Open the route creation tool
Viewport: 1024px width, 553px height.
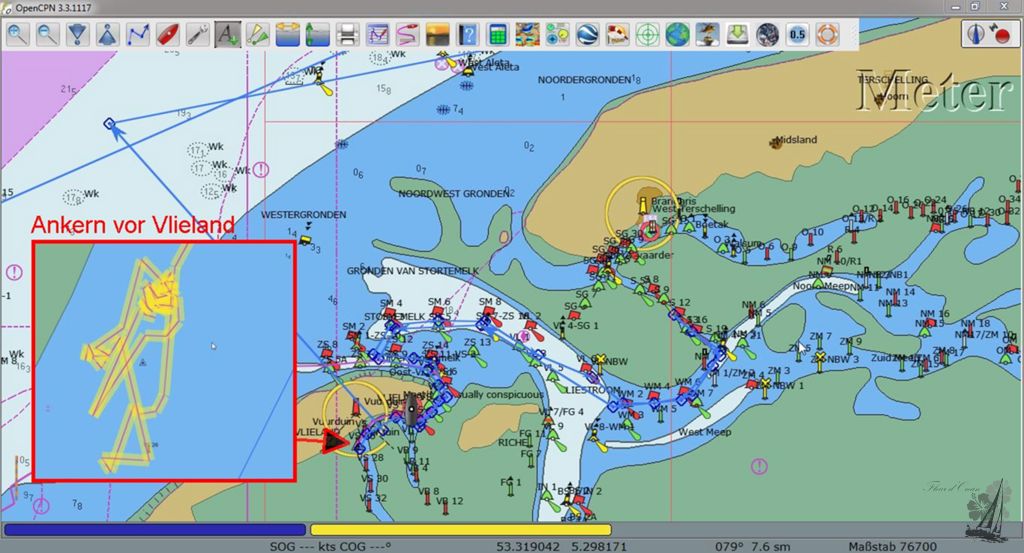(138, 34)
